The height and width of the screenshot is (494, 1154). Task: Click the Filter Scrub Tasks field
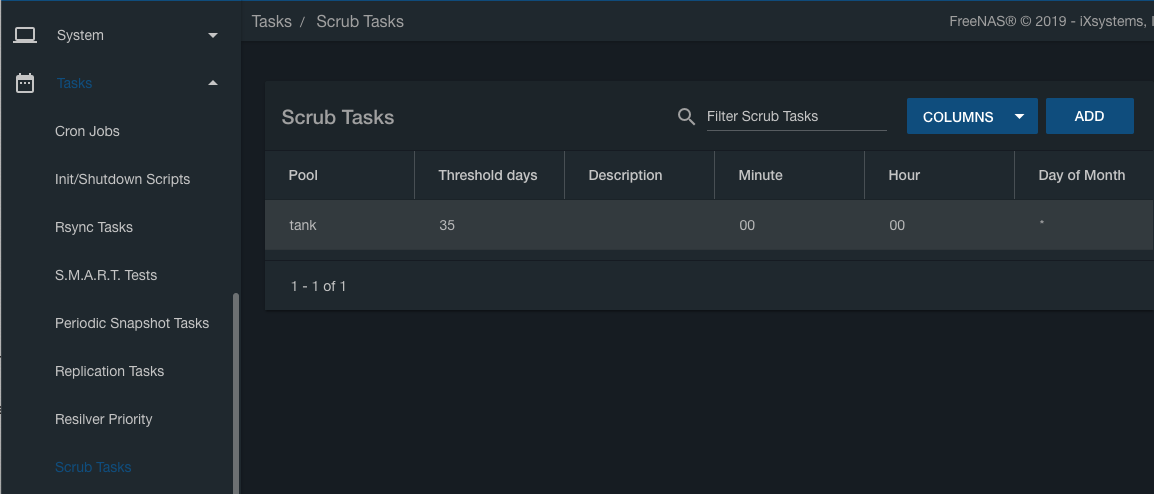(x=795, y=117)
